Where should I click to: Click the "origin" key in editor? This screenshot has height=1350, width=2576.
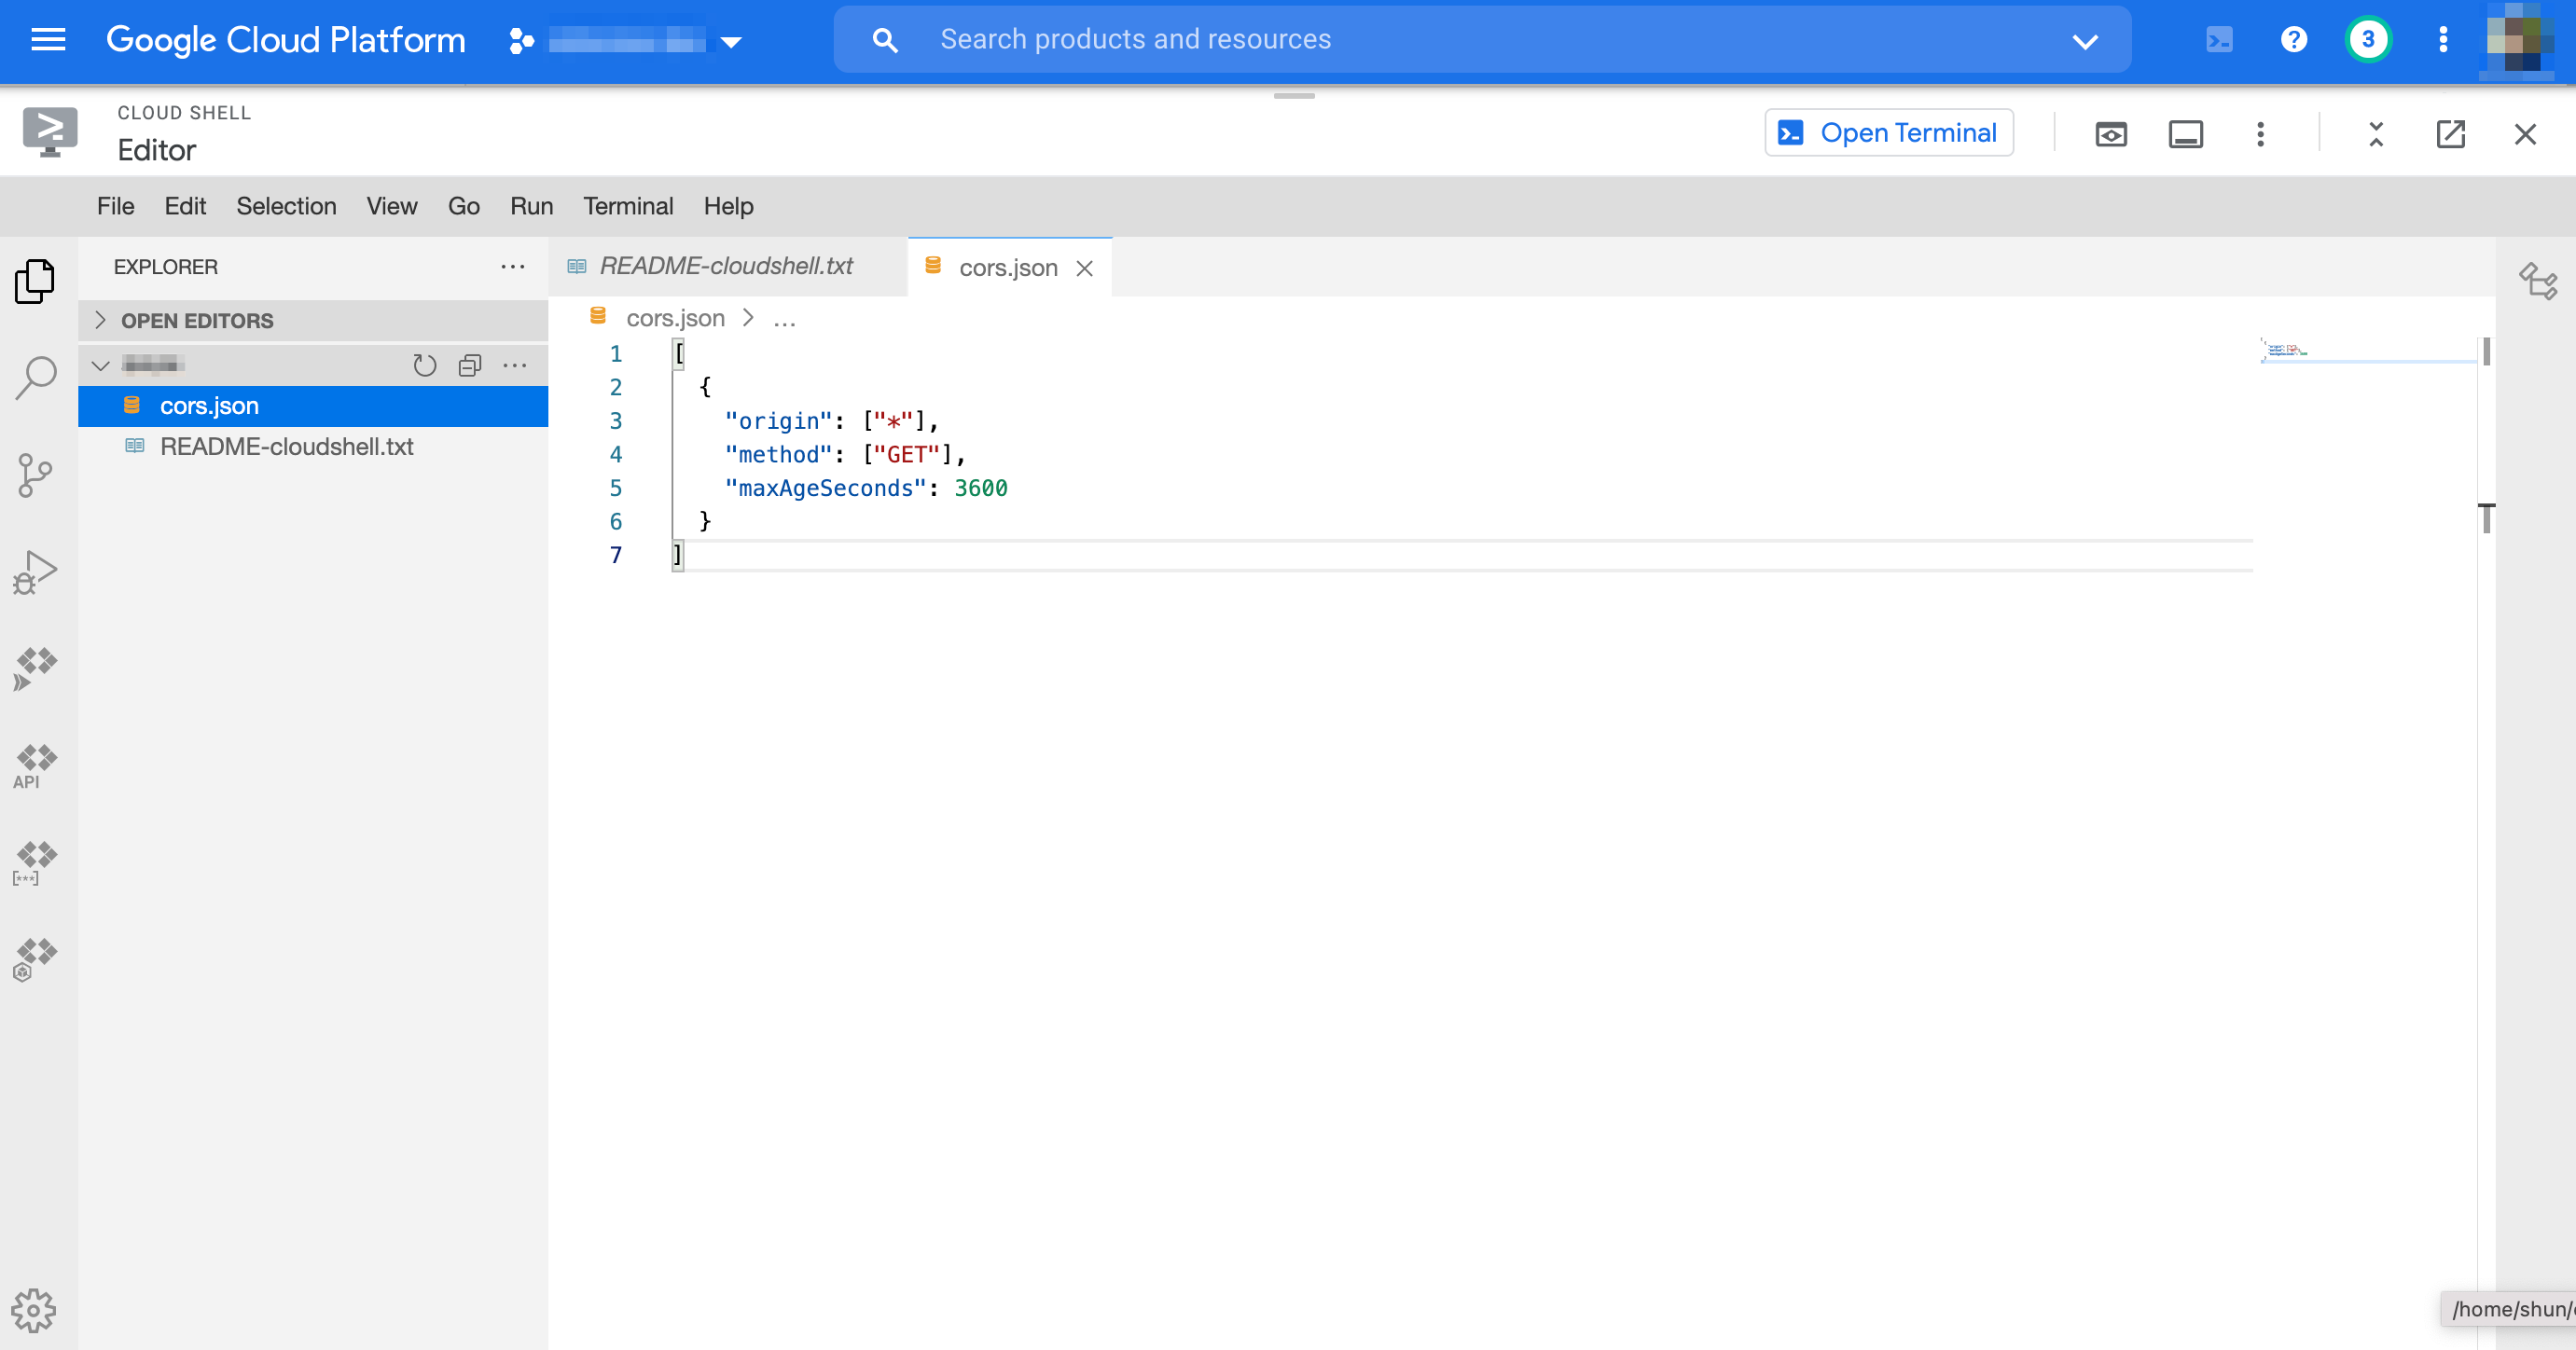779,421
